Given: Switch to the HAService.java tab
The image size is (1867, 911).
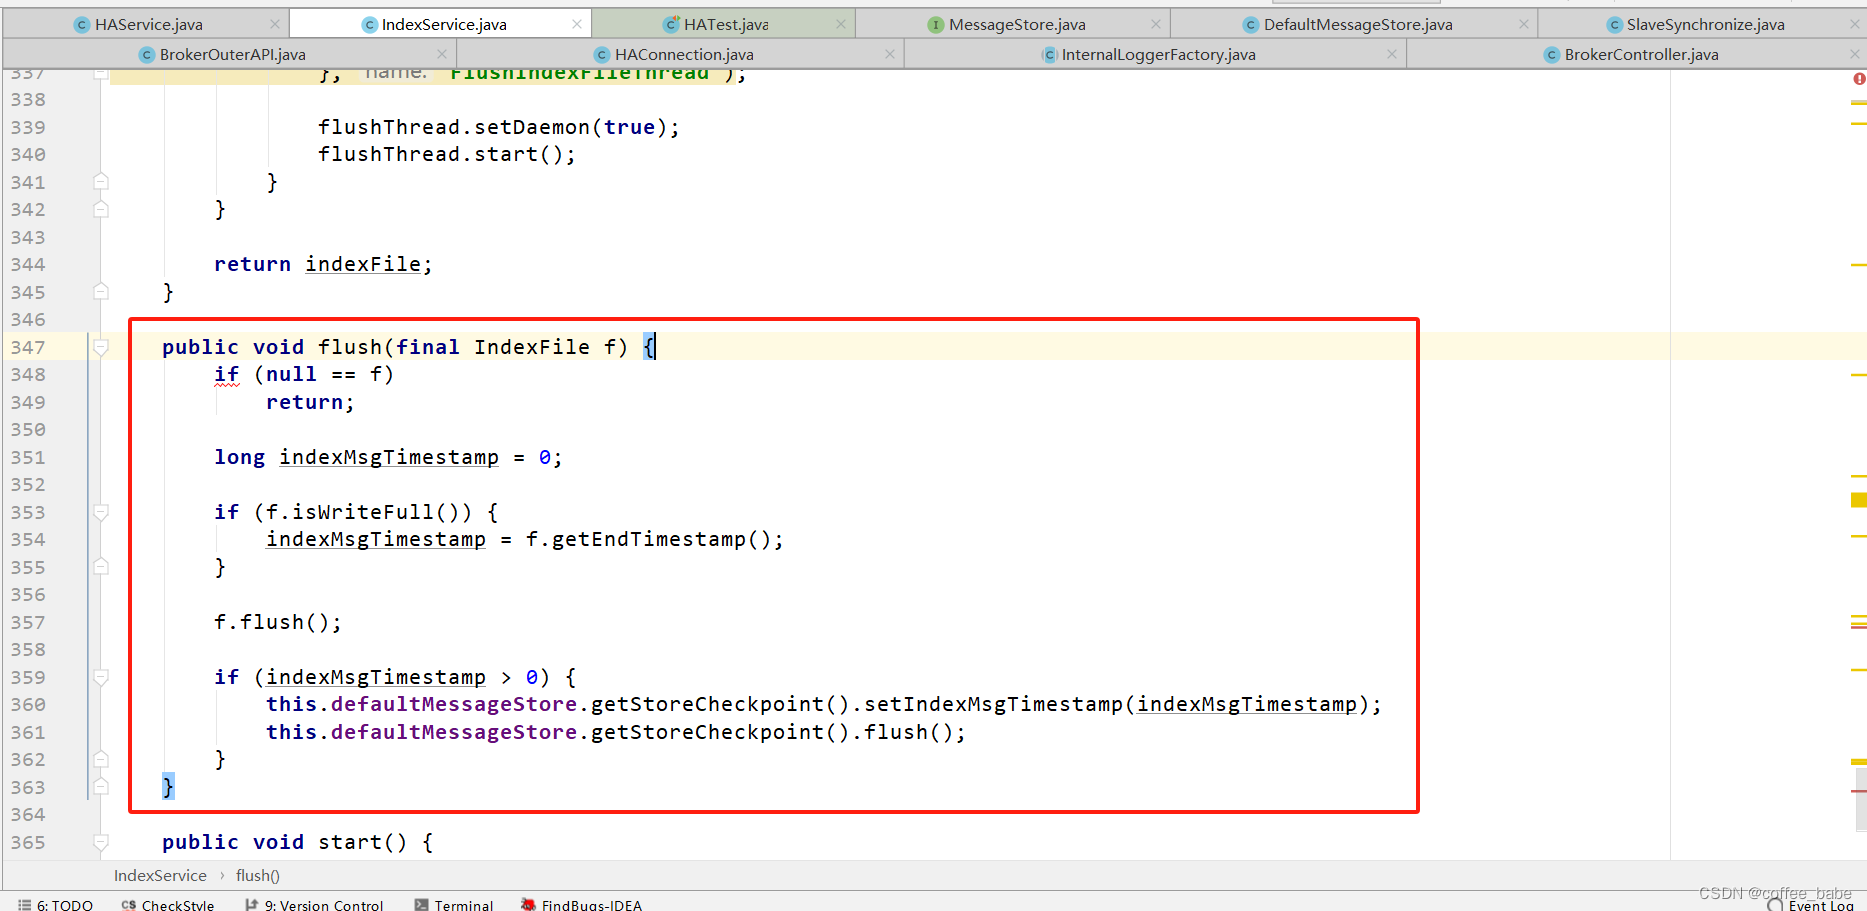Looking at the screenshot, I should pyautogui.click(x=148, y=24).
